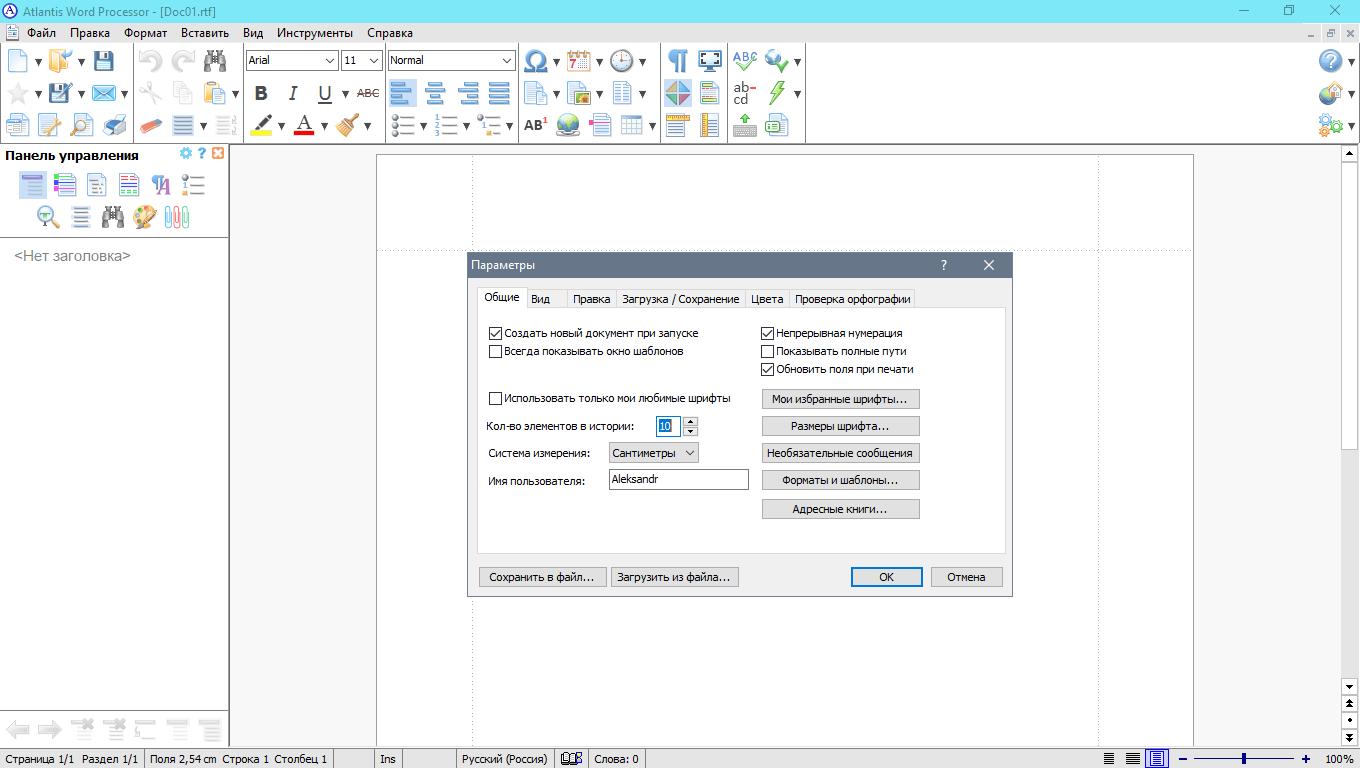Click the format painter brush icon
Screen dimensions: 1360x768
click(x=348, y=125)
